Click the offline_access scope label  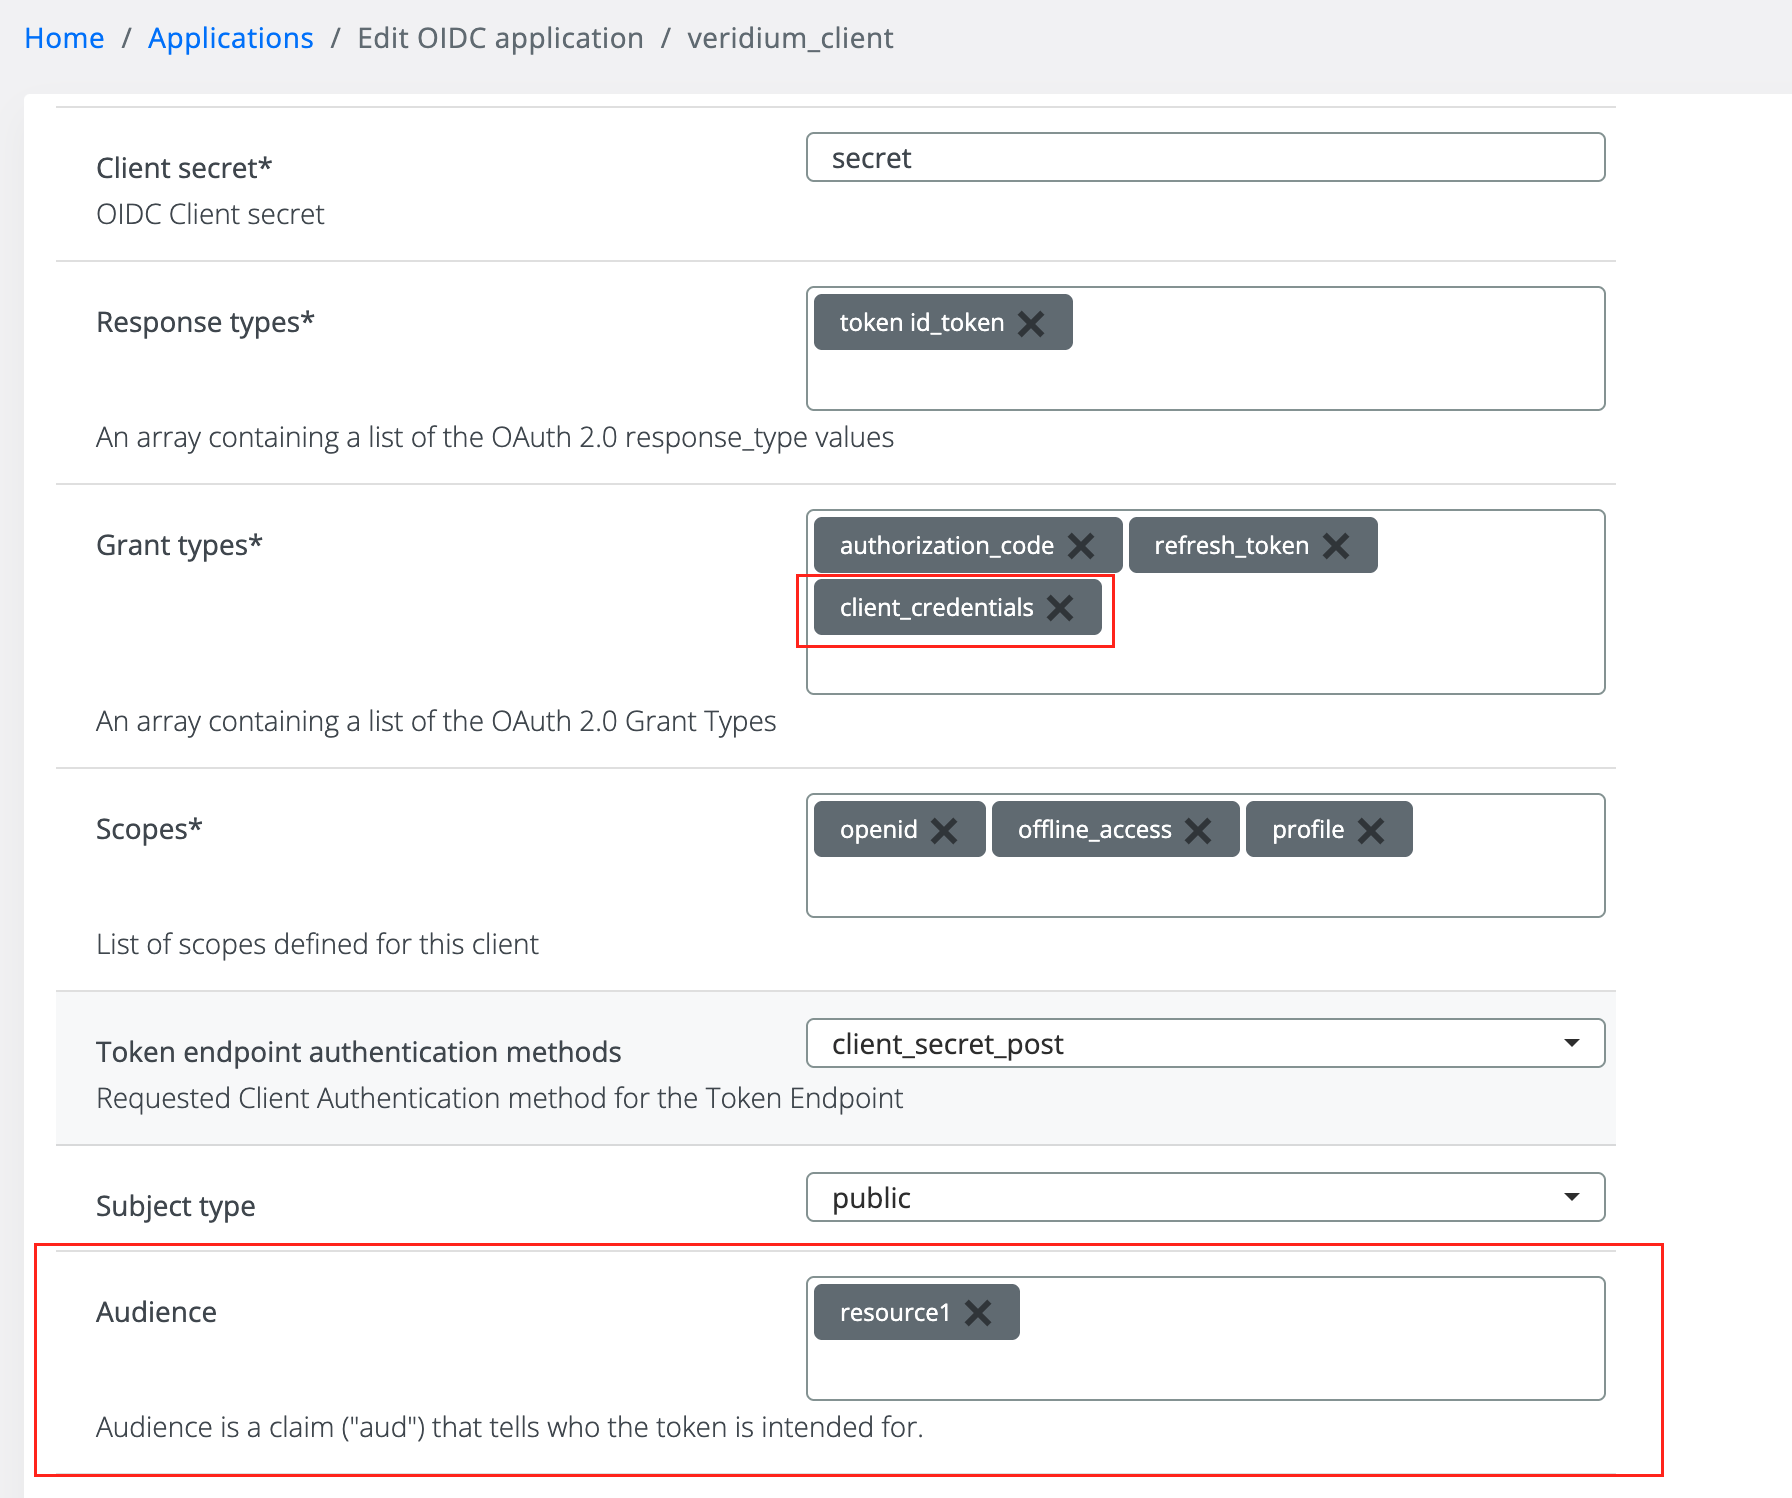[1094, 830]
